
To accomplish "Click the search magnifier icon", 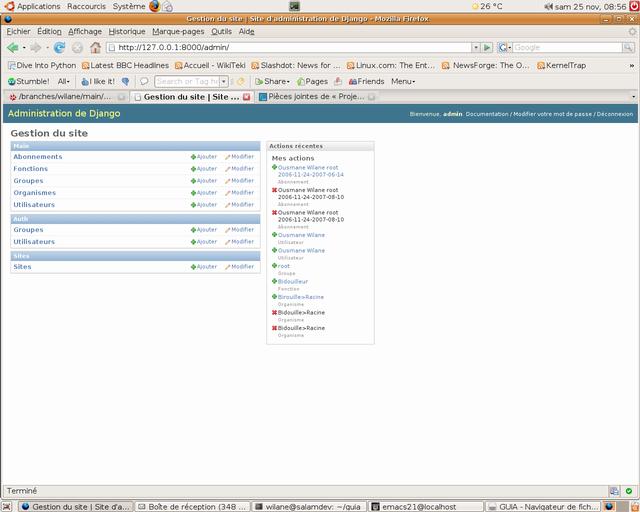I will click(628, 48).
